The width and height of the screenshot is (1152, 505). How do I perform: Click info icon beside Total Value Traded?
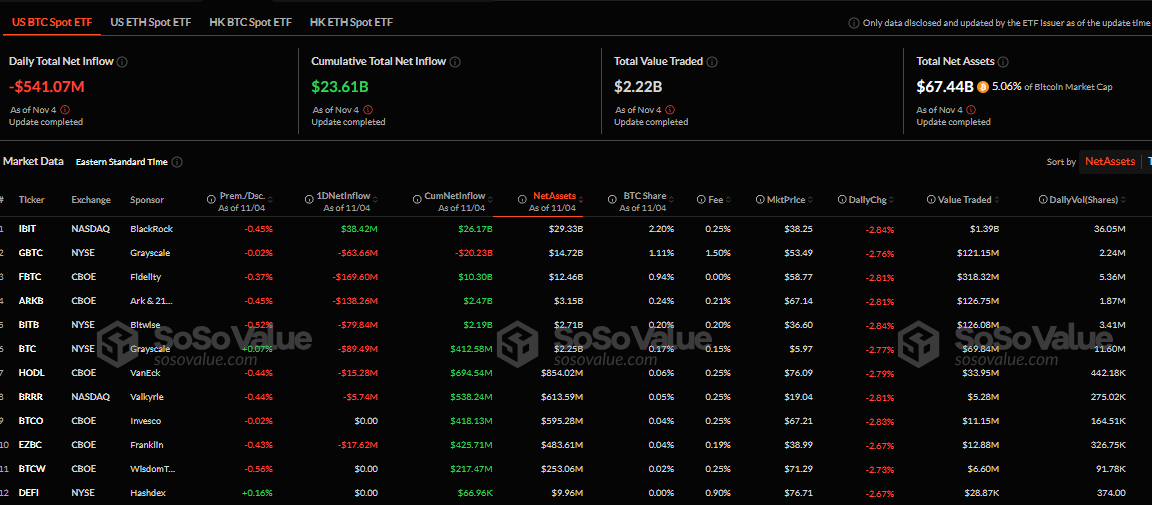click(712, 62)
